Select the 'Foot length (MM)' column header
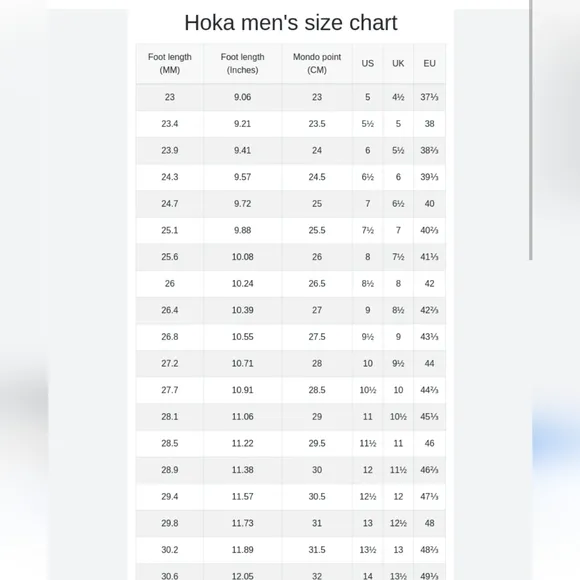 click(169, 64)
